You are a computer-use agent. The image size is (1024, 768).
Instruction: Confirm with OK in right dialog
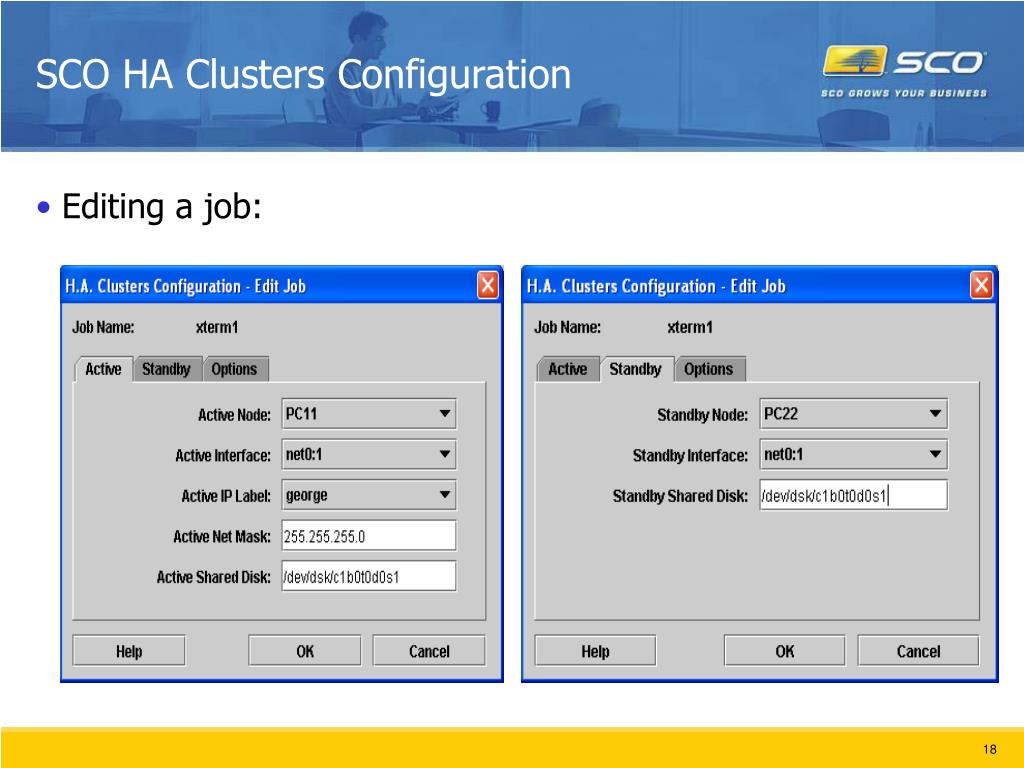tap(784, 650)
